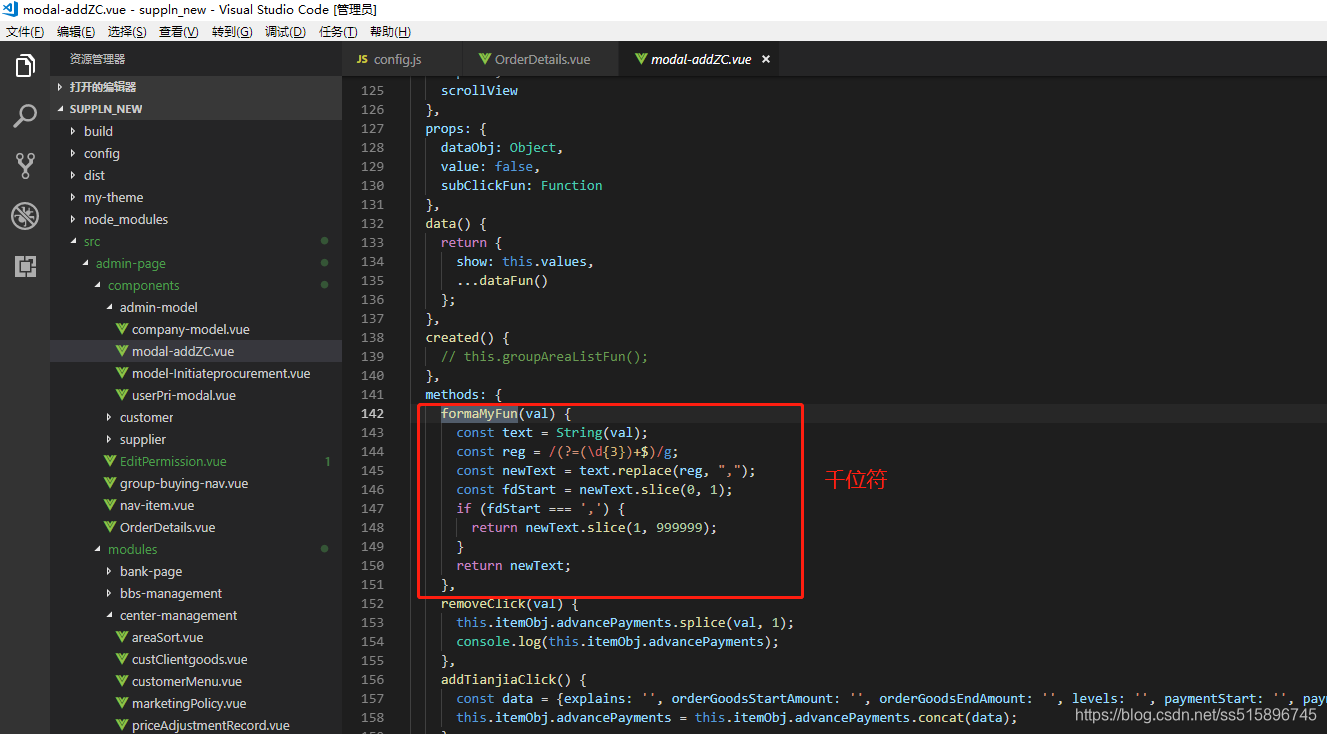Open the 文件(F) menu
Image resolution: width=1327 pixels, height=734 pixels.
pos(25,32)
